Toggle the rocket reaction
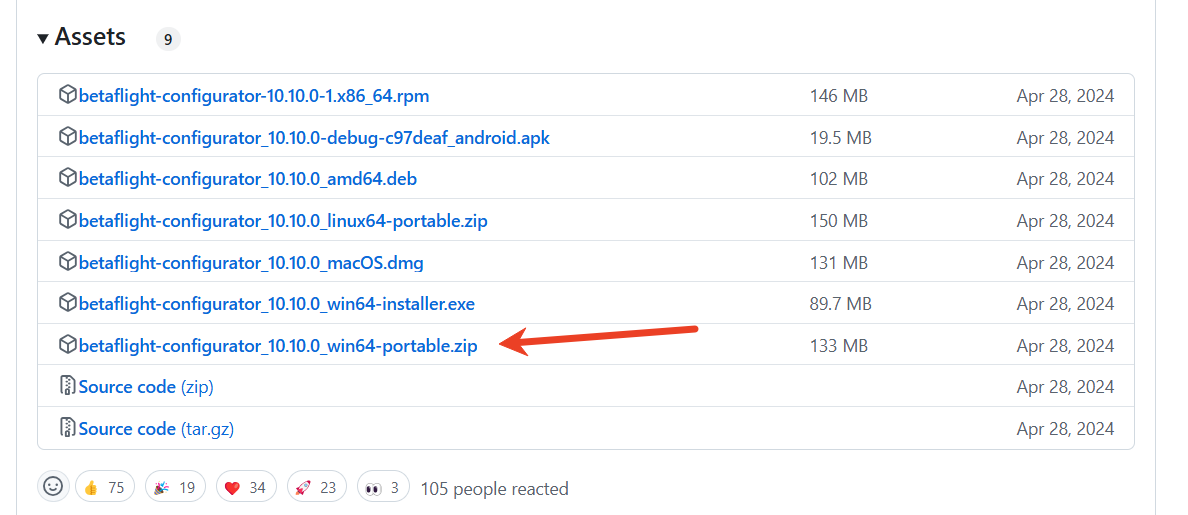1188x515 pixels. click(316, 487)
